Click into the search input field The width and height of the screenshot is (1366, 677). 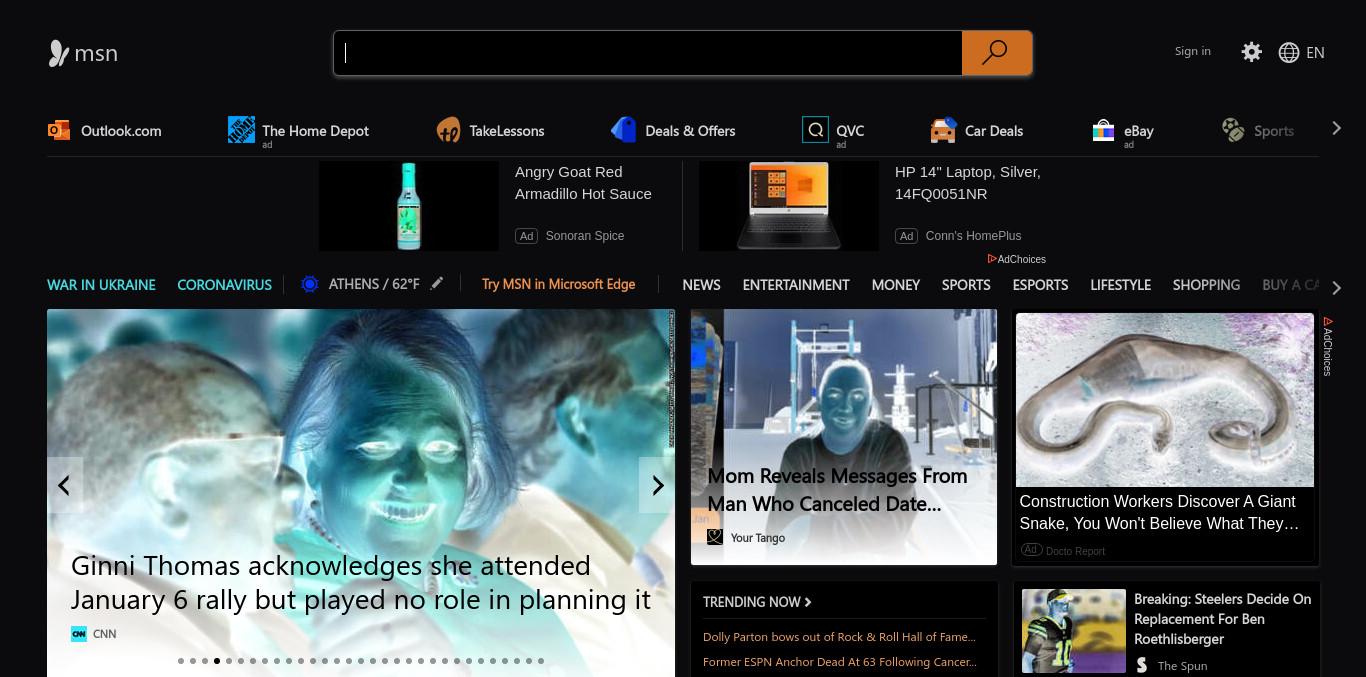pyautogui.click(x=648, y=53)
